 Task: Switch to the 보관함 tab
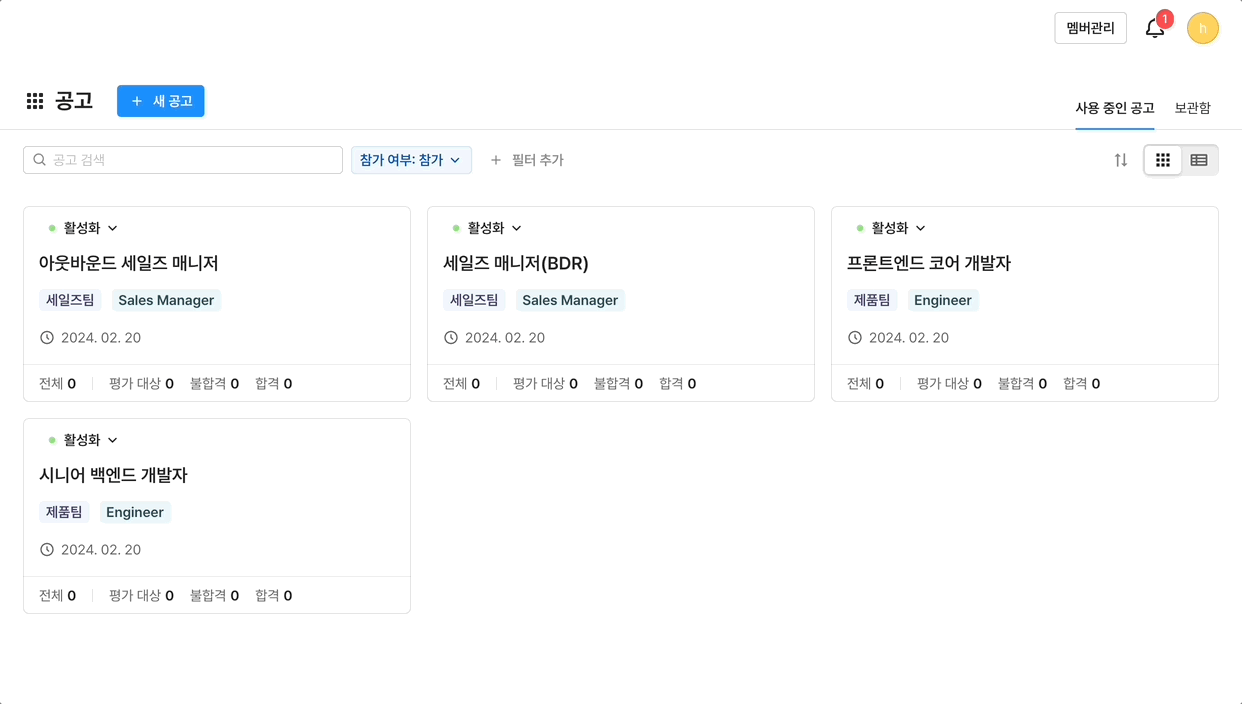1192,108
